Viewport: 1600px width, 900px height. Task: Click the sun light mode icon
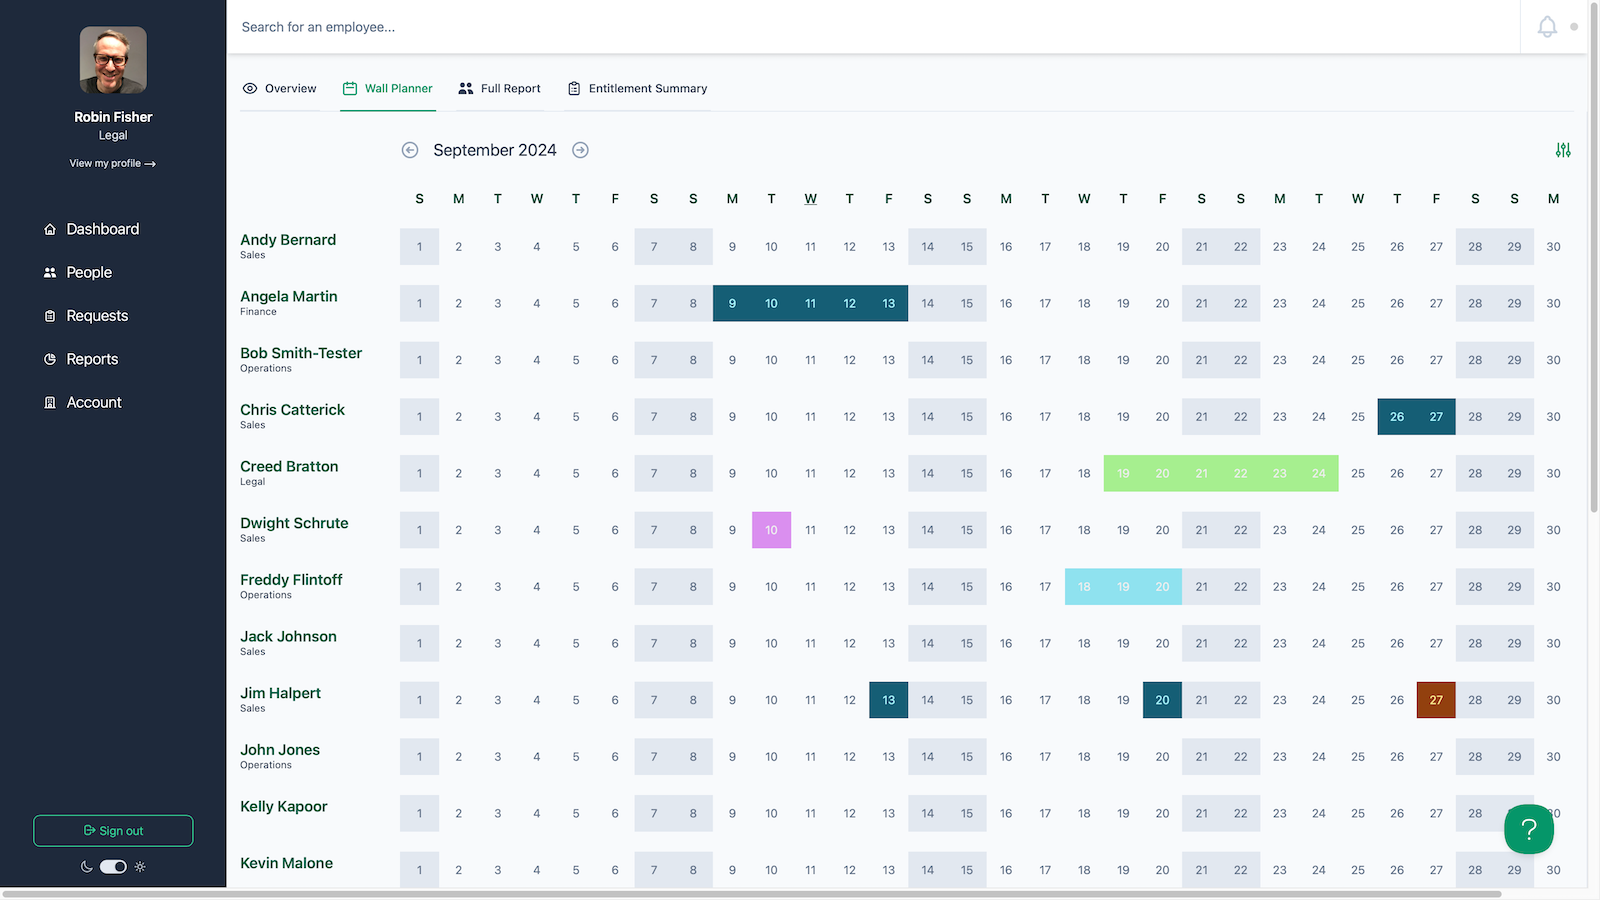pyautogui.click(x=140, y=867)
